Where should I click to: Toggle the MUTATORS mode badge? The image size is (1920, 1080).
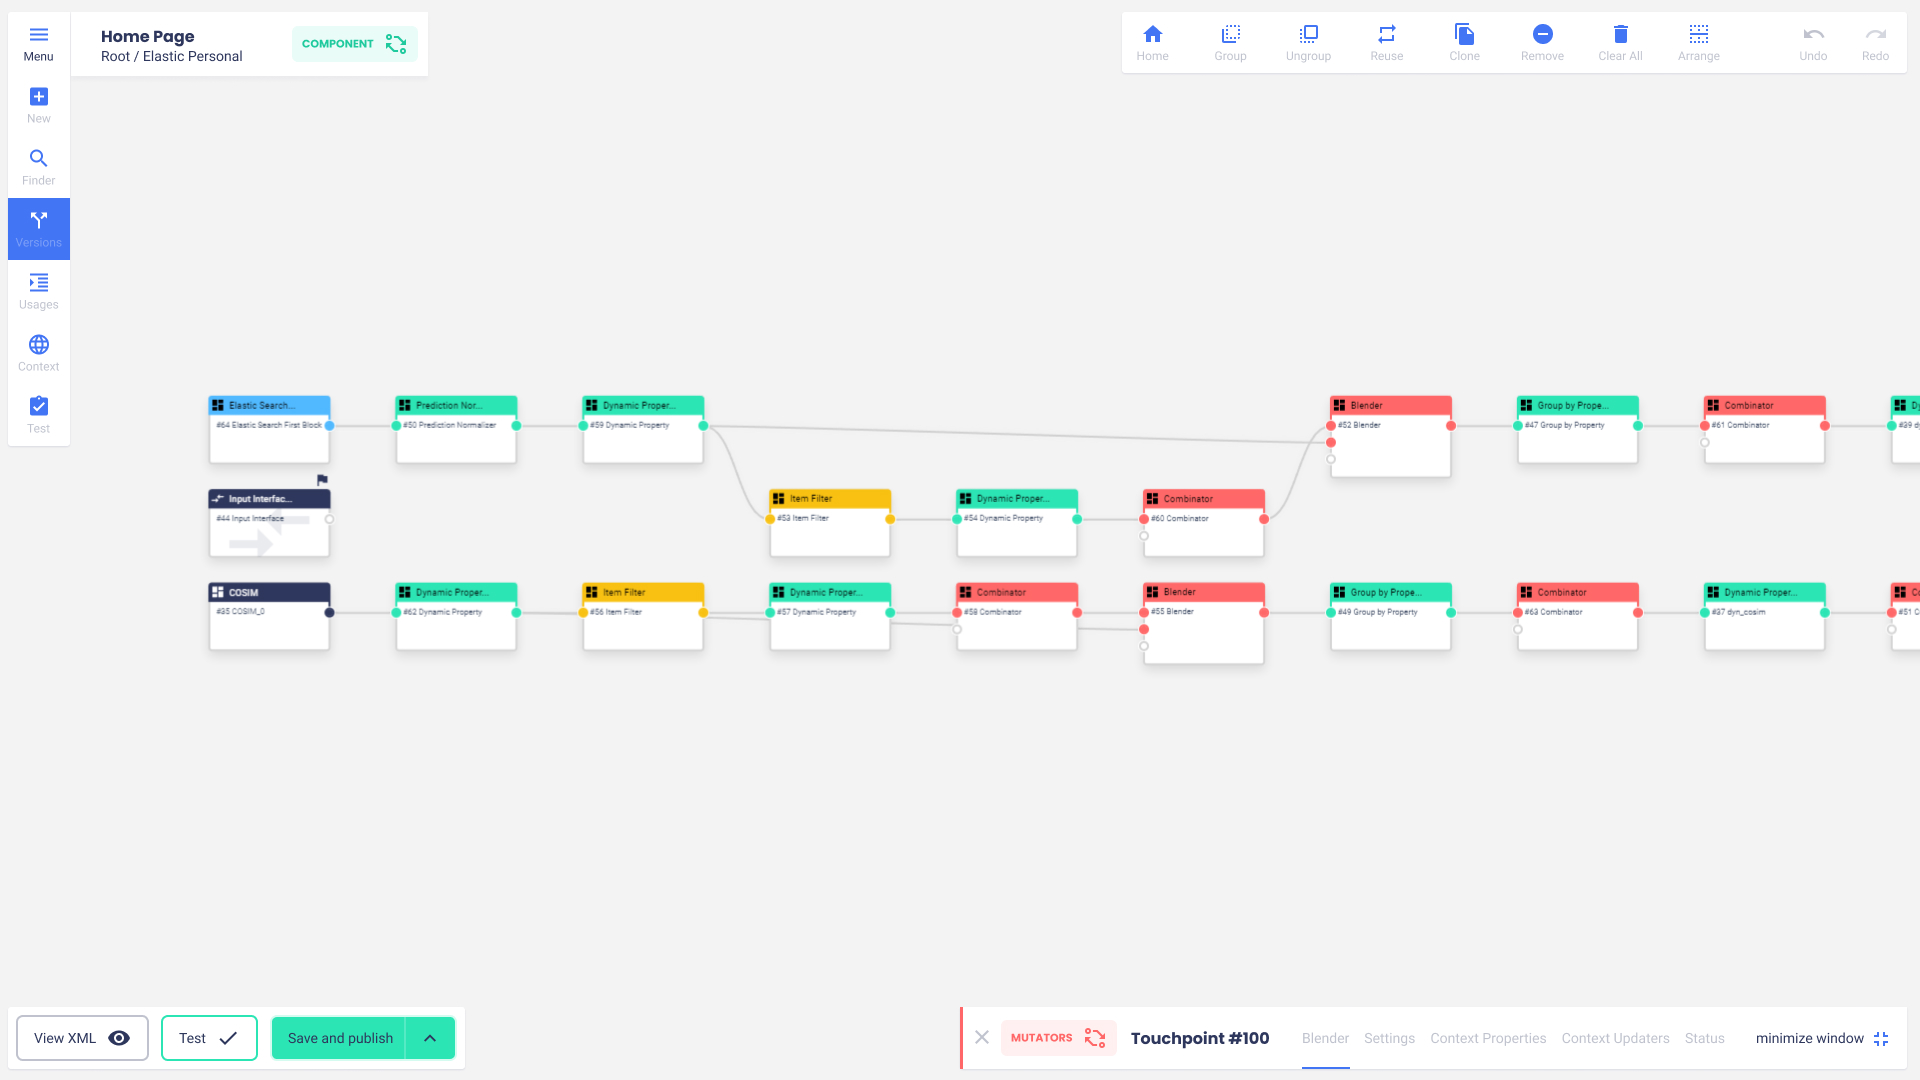[x=1058, y=1038]
